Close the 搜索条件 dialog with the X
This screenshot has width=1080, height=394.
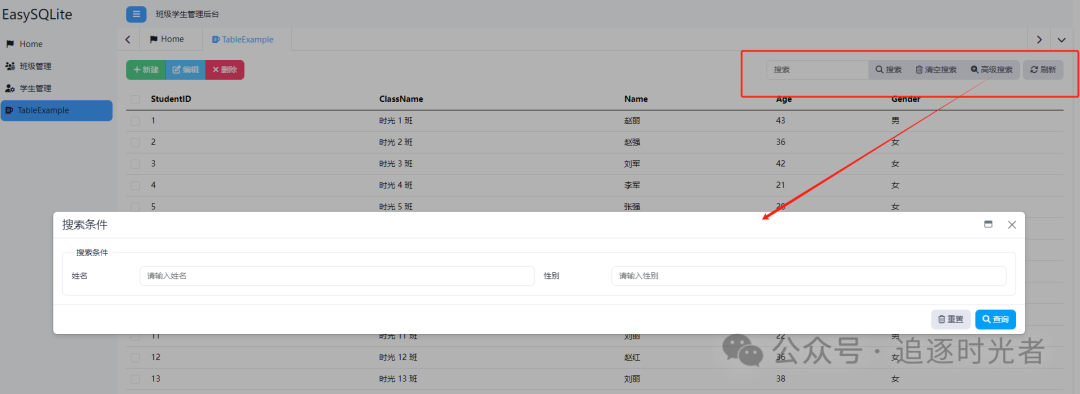(x=1012, y=225)
